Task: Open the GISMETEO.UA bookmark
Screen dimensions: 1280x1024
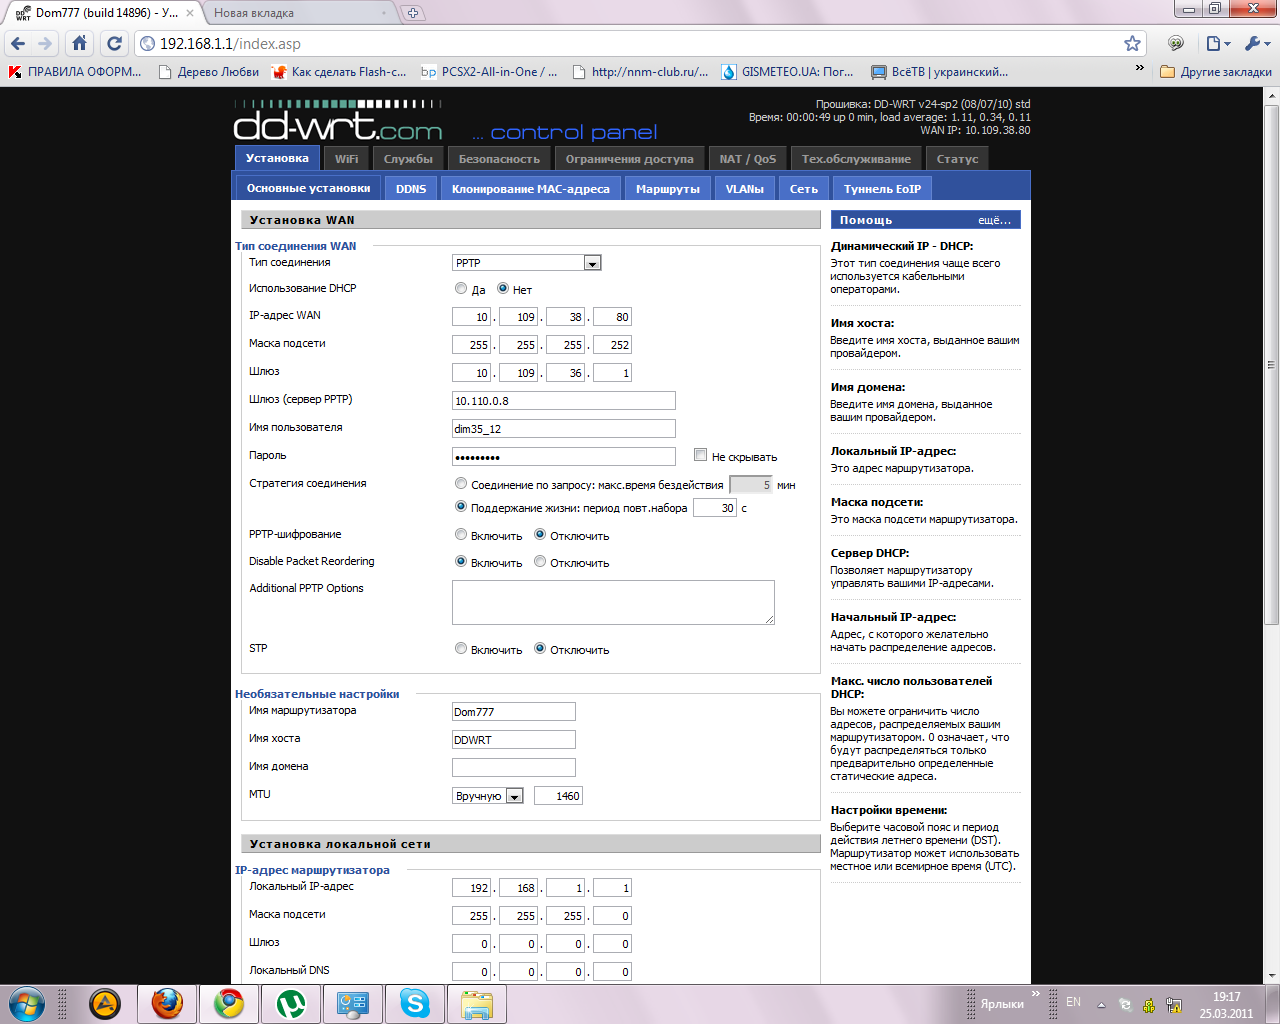Action: pos(788,72)
